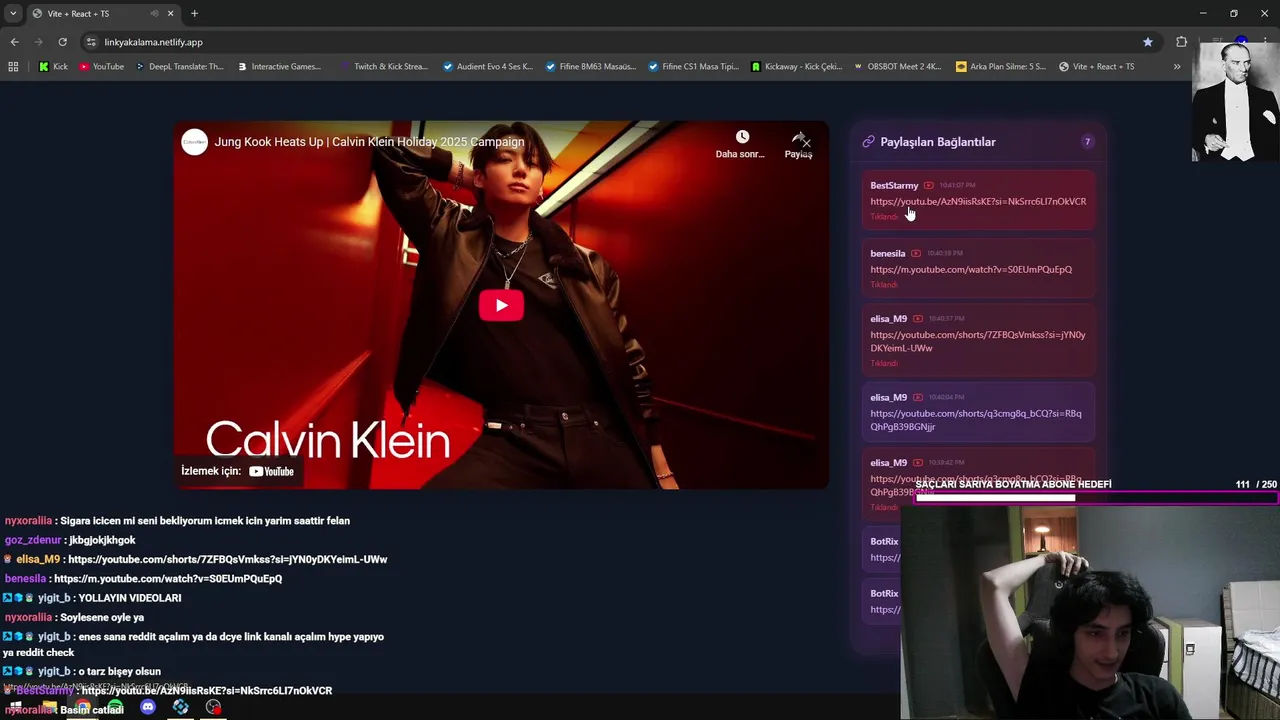Click the 'Daha sonra' watch later clock icon
Image resolution: width=1280 pixels, height=720 pixels.
point(742,137)
